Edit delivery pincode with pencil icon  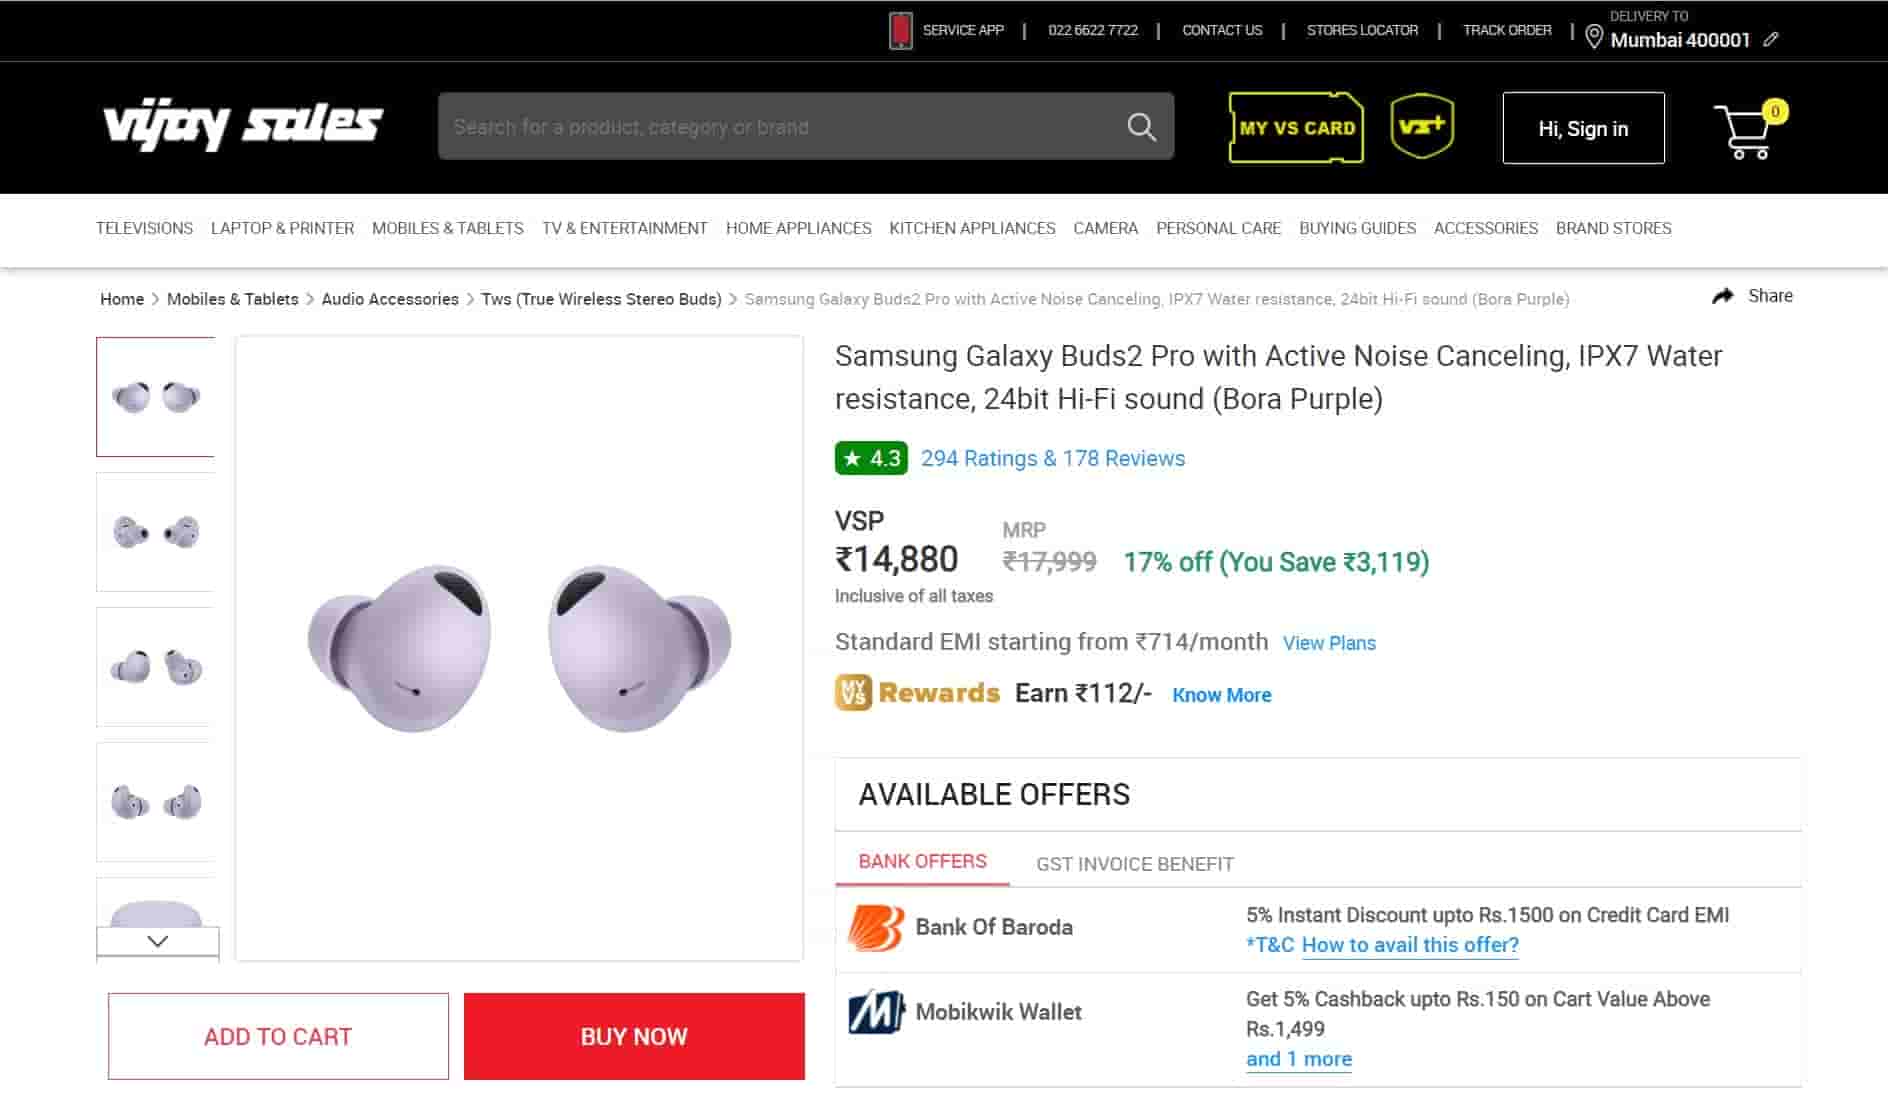[1771, 40]
